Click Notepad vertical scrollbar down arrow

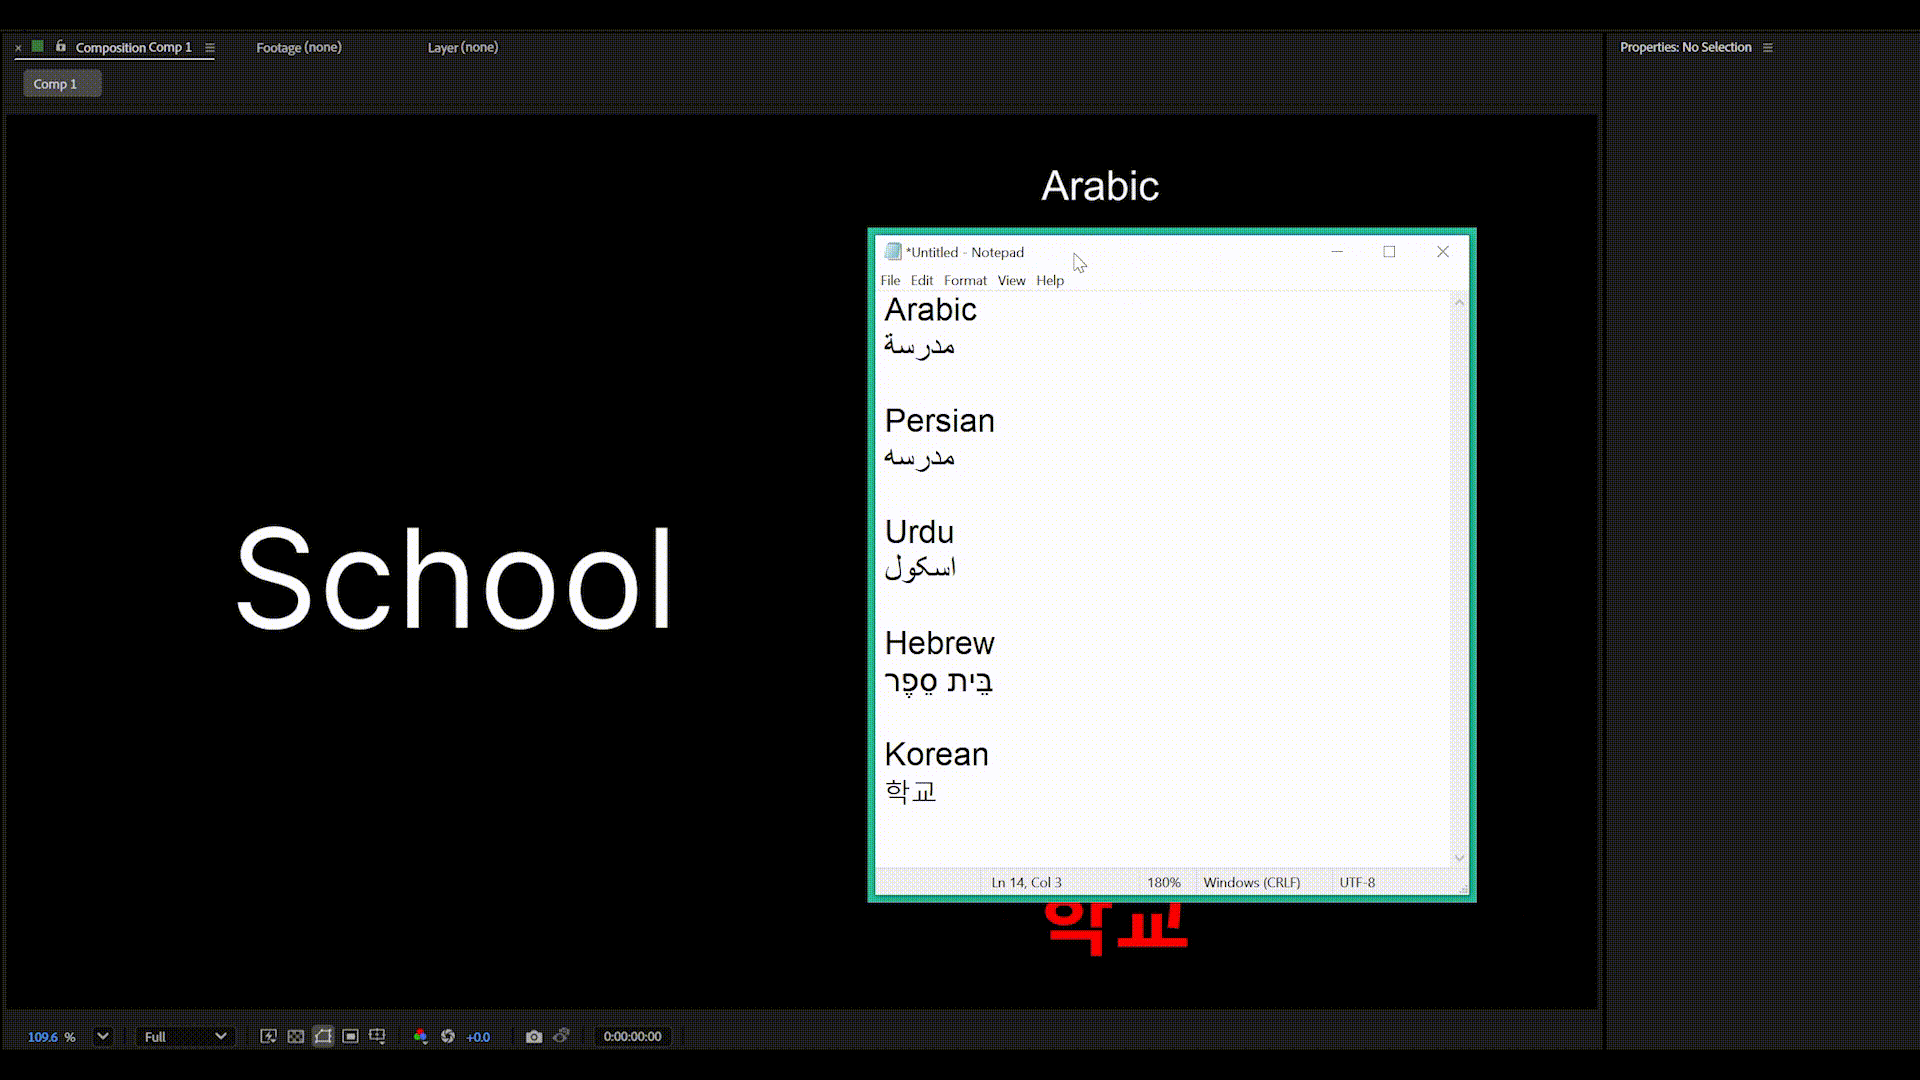coord(1459,857)
